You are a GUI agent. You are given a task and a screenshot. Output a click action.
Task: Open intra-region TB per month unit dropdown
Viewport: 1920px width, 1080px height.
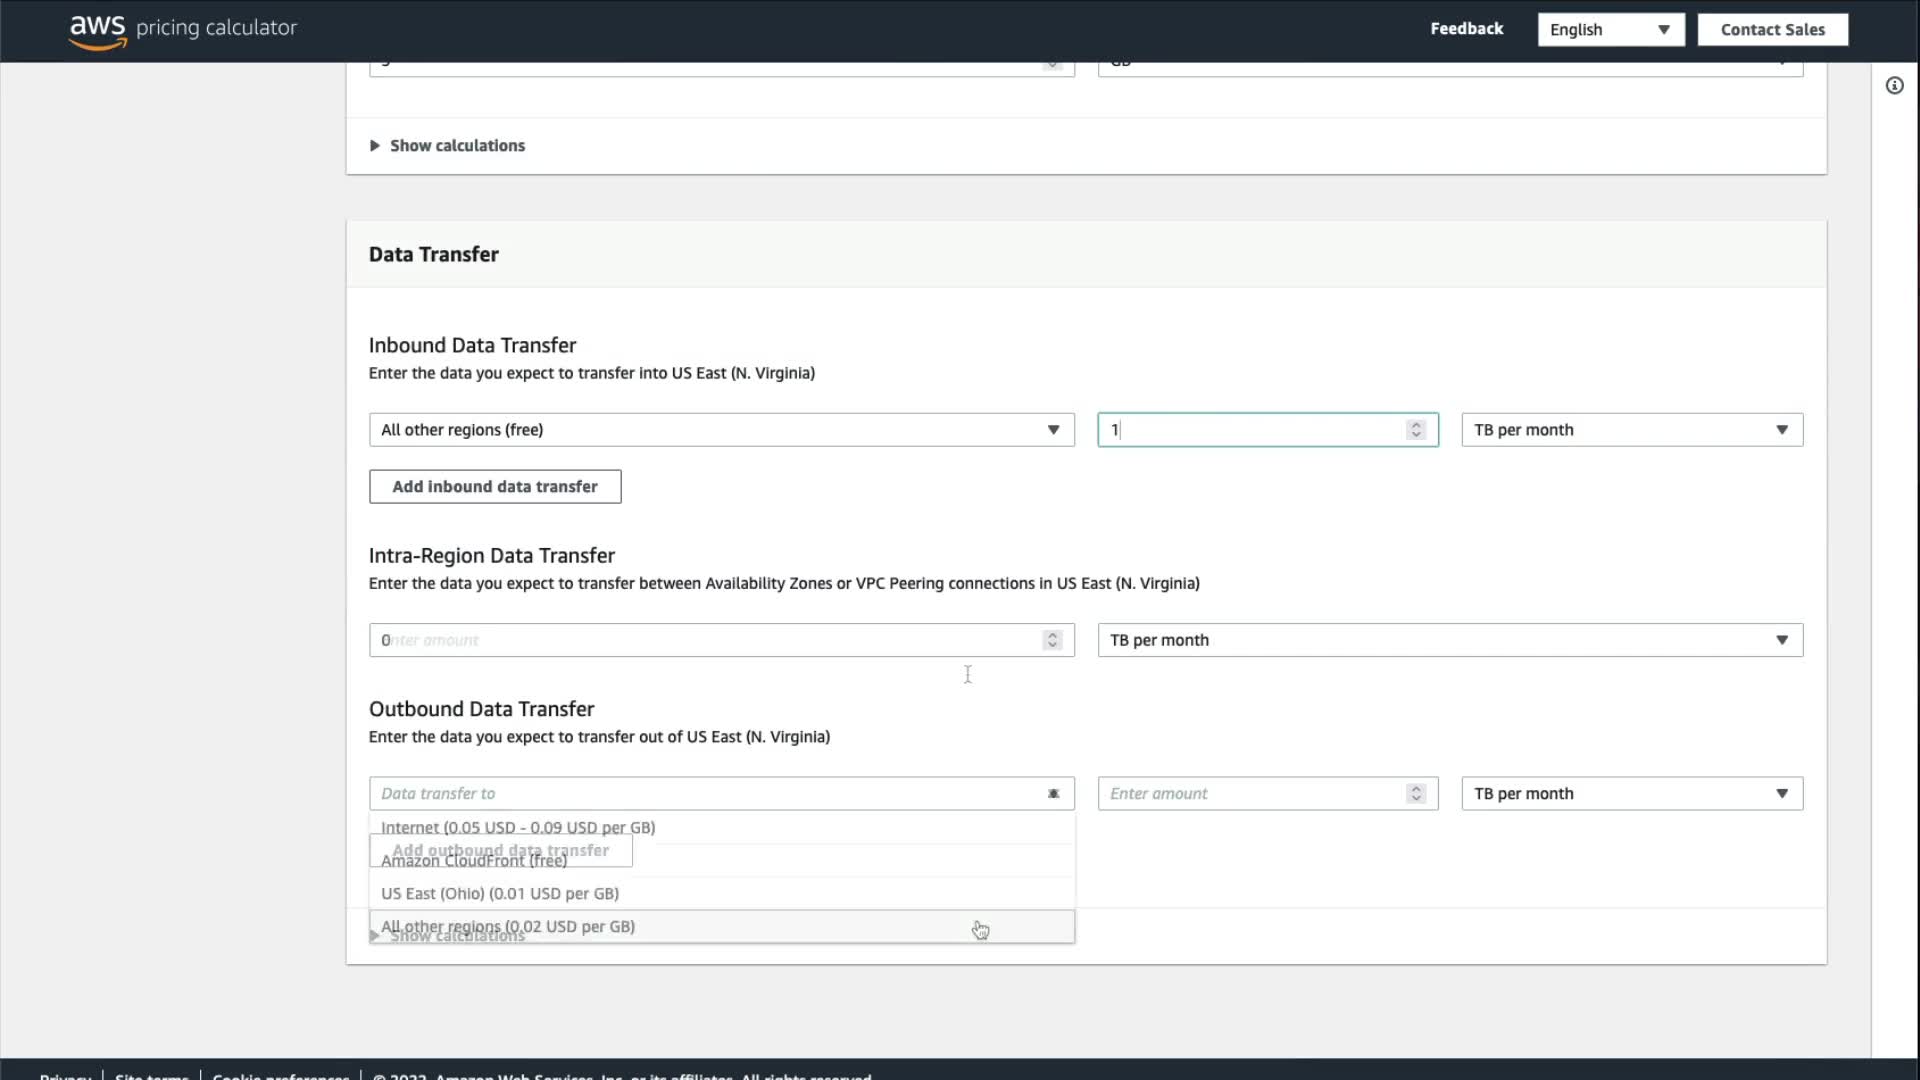click(1449, 640)
